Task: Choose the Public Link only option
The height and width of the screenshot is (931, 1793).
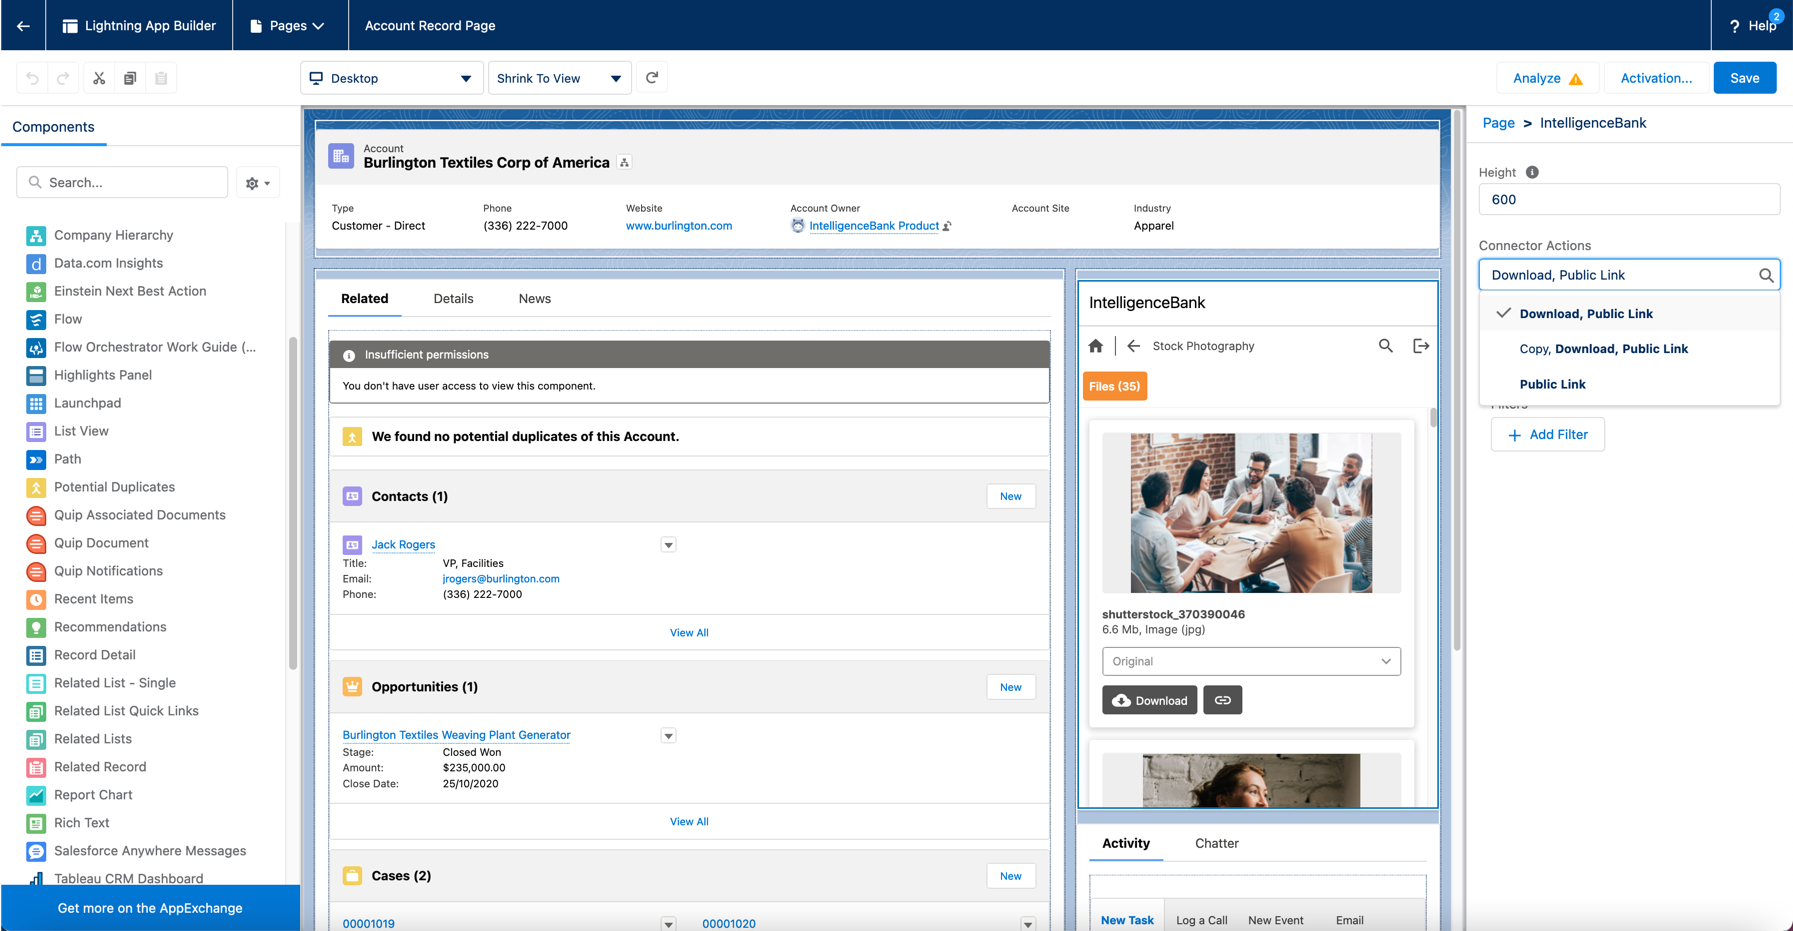Action: (x=1552, y=384)
